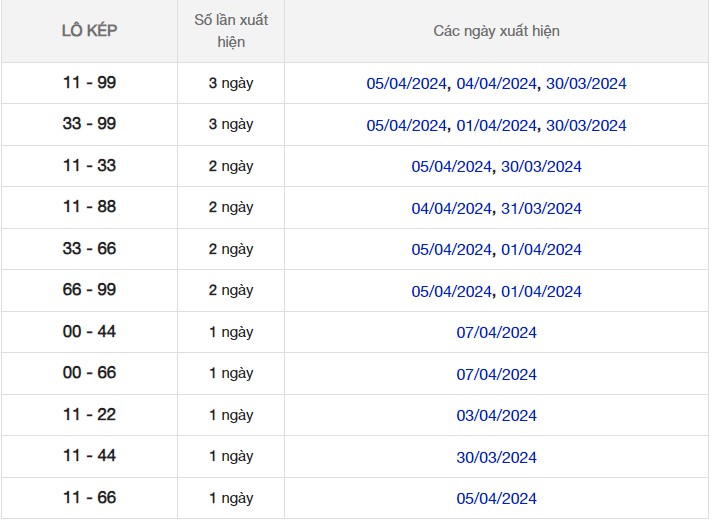The height and width of the screenshot is (520, 712).
Task: Click 07/04/2024 date in the 00 - 66 row
Action: click(x=496, y=375)
